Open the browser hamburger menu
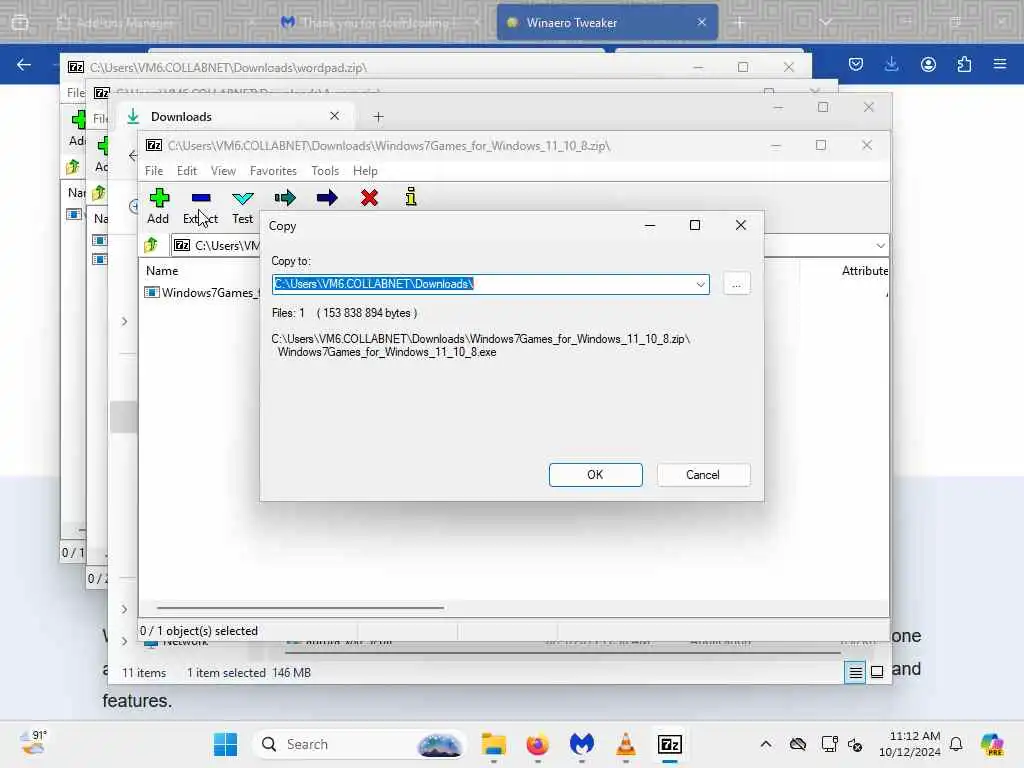The image size is (1024, 768). (x=1000, y=64)
